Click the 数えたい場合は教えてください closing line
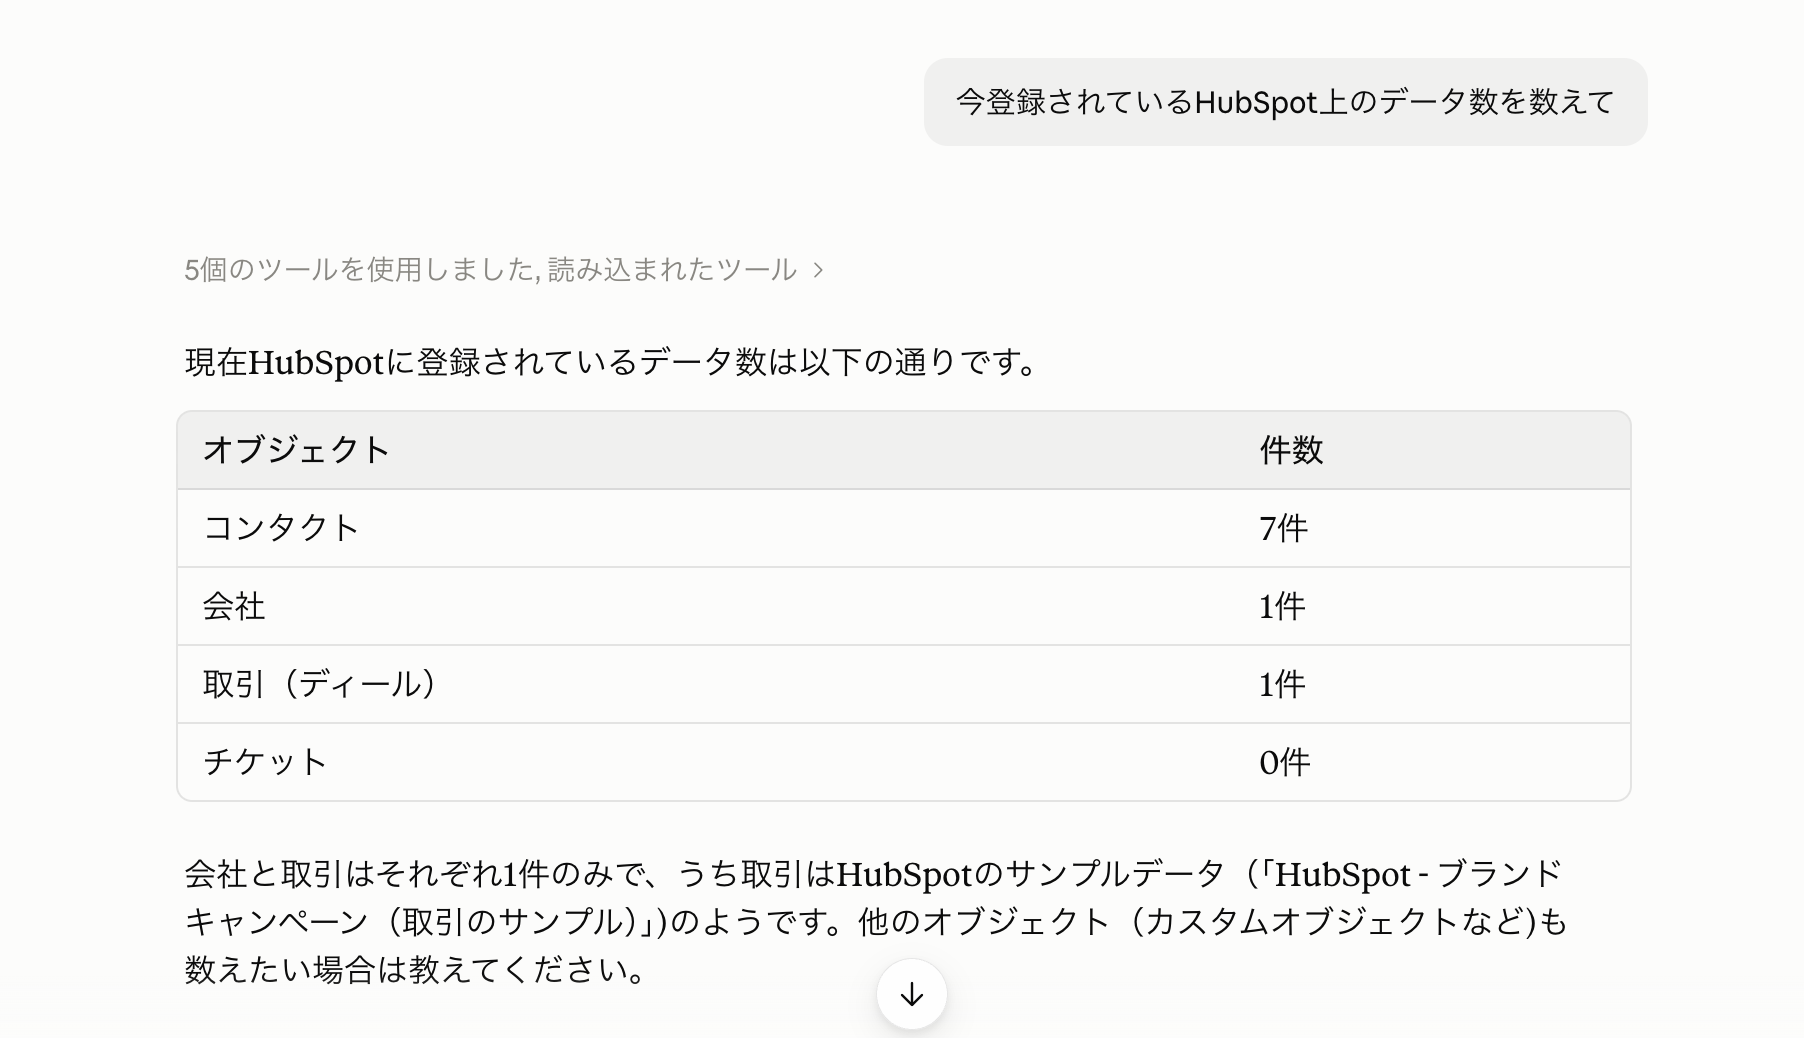Image resolution: width=1804 pixels, height=1038 pixels. 416,969
